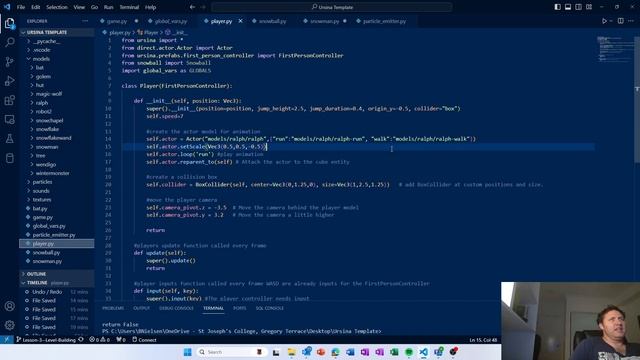Expand the golem folder
This screenshot has height=360, width=640.
pyautogui.click(x=57, y=76)
